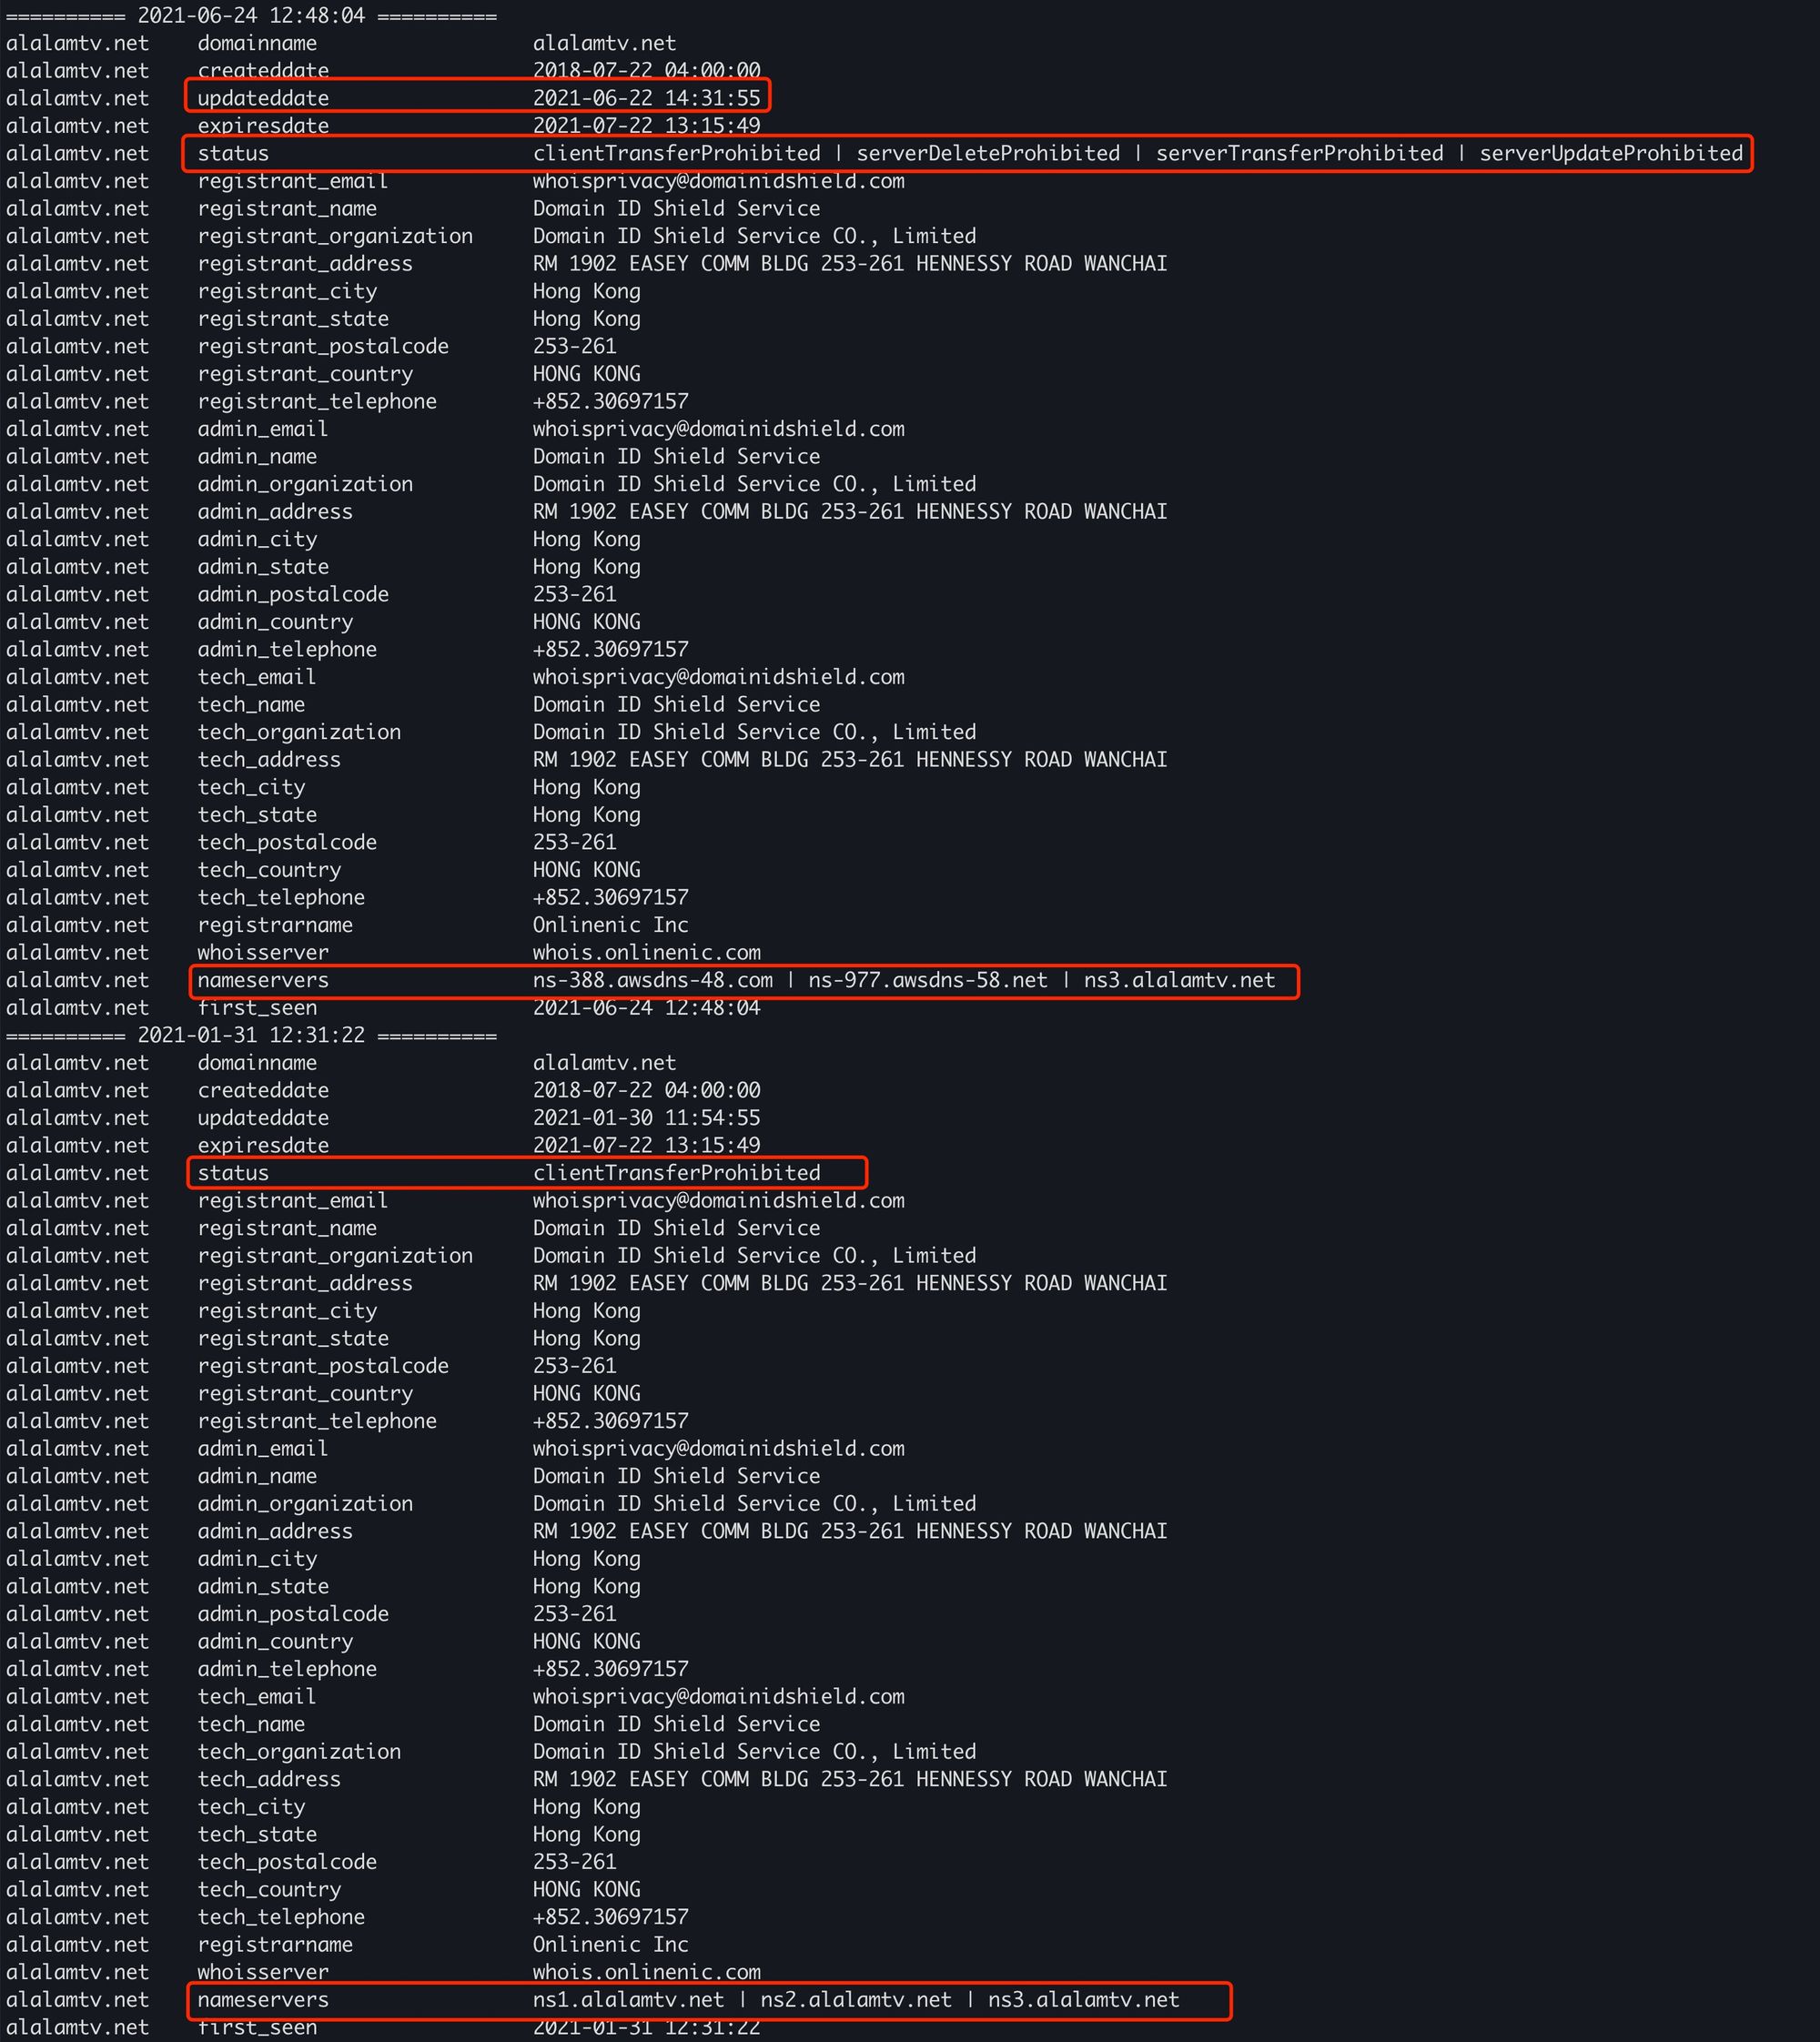This screenshot has height=2042, width=1820.
Task: Click first_seen value 2021-06-24 12:48:04
Action: coord(646,1008)
